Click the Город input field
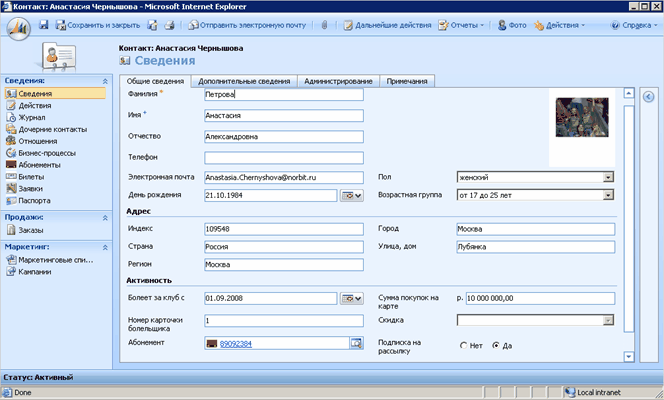Image resolution: width=664 pixels, height=400 pixels. 536,229
